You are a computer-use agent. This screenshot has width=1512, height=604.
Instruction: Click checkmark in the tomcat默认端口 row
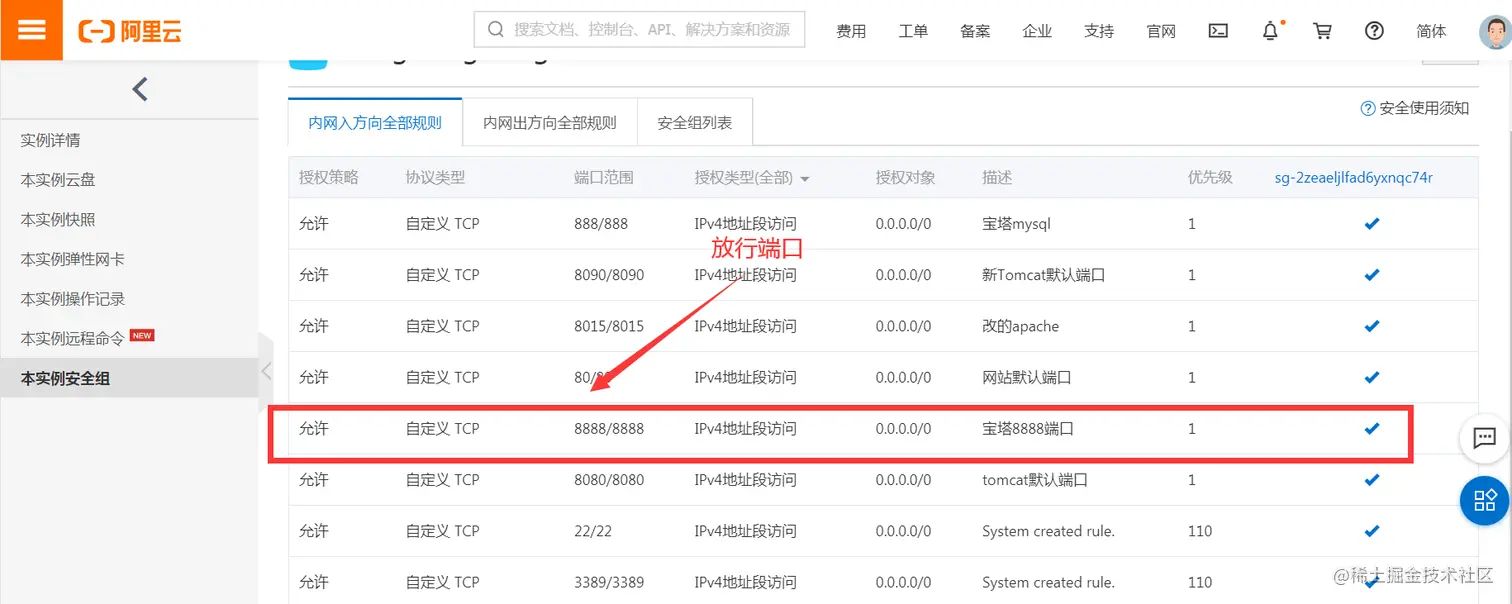[1372, 480]
